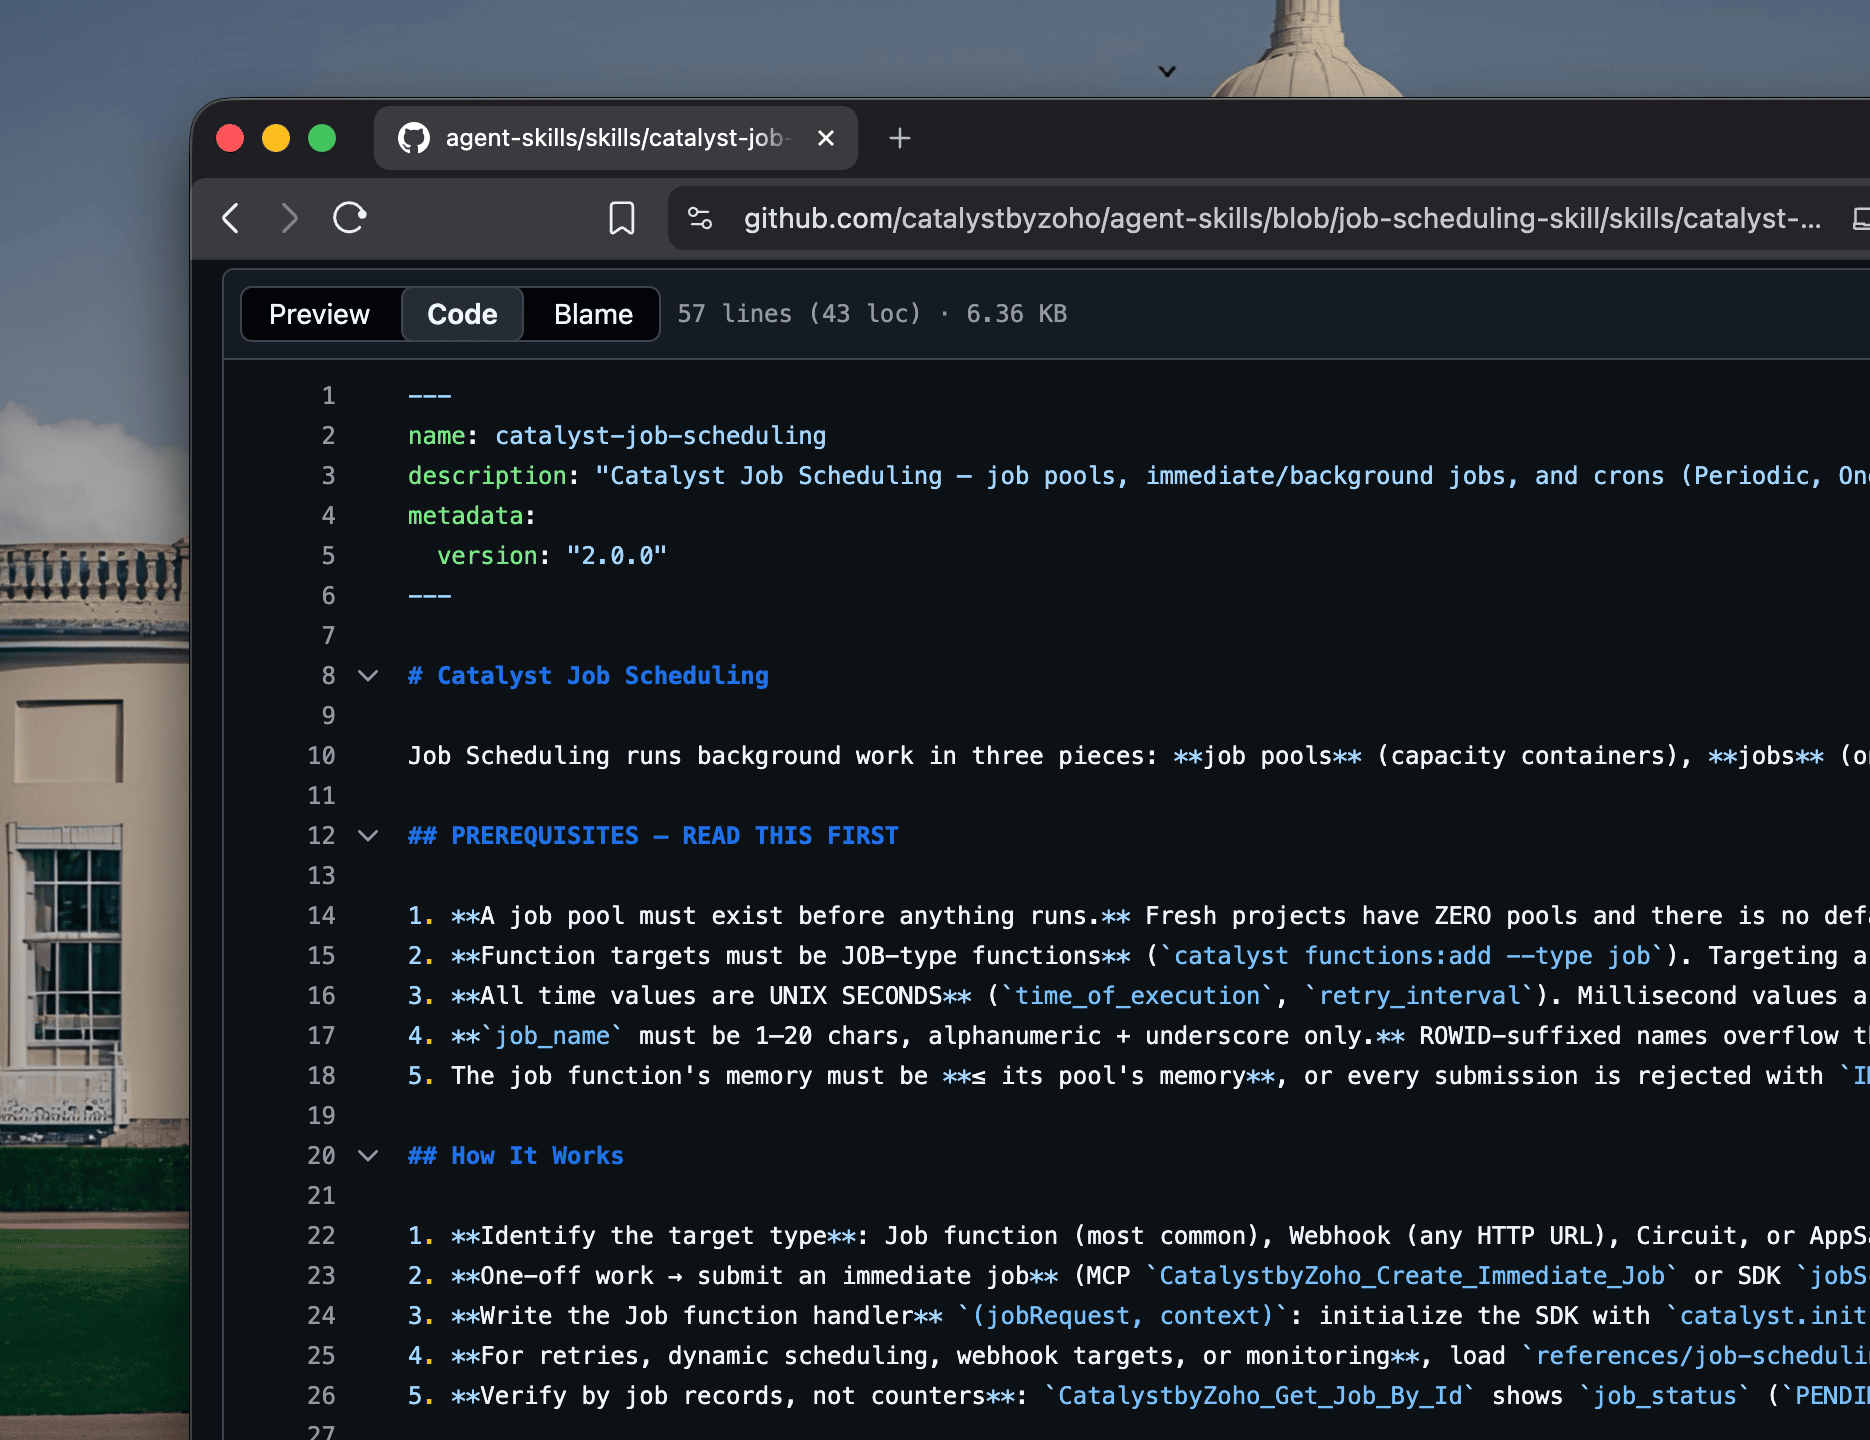Click the '## How It Works' heading text
Screen dimensions: 1870x1440
(x=516, y=1156)
